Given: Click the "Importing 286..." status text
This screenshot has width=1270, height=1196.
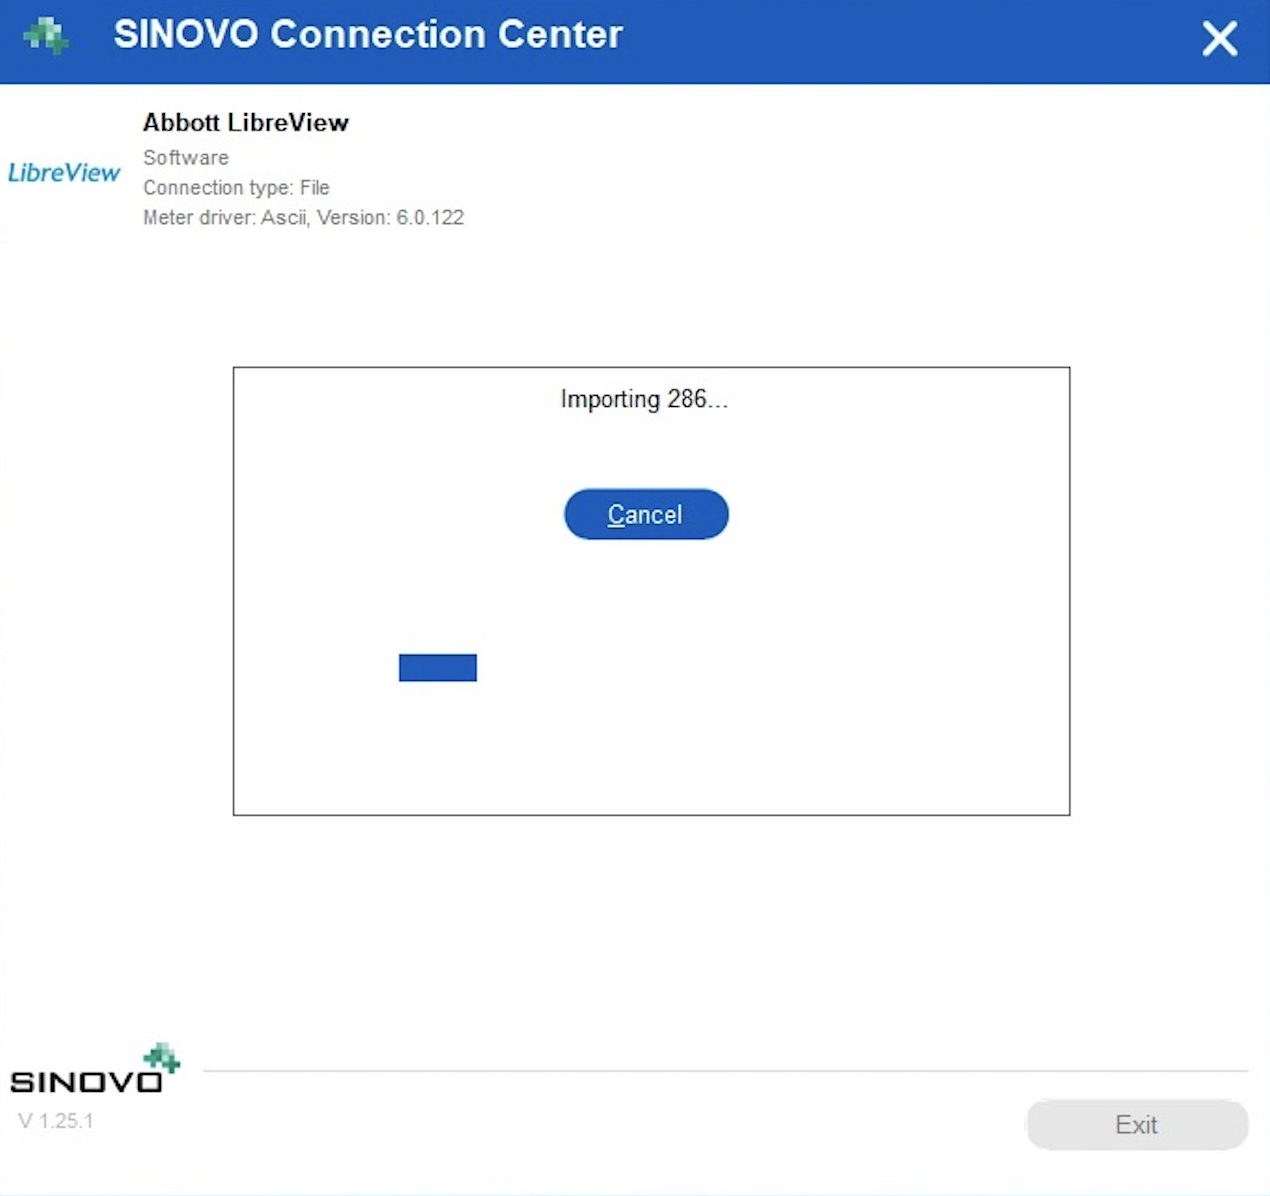Looking at the screenshot, I should pos(644,399).
